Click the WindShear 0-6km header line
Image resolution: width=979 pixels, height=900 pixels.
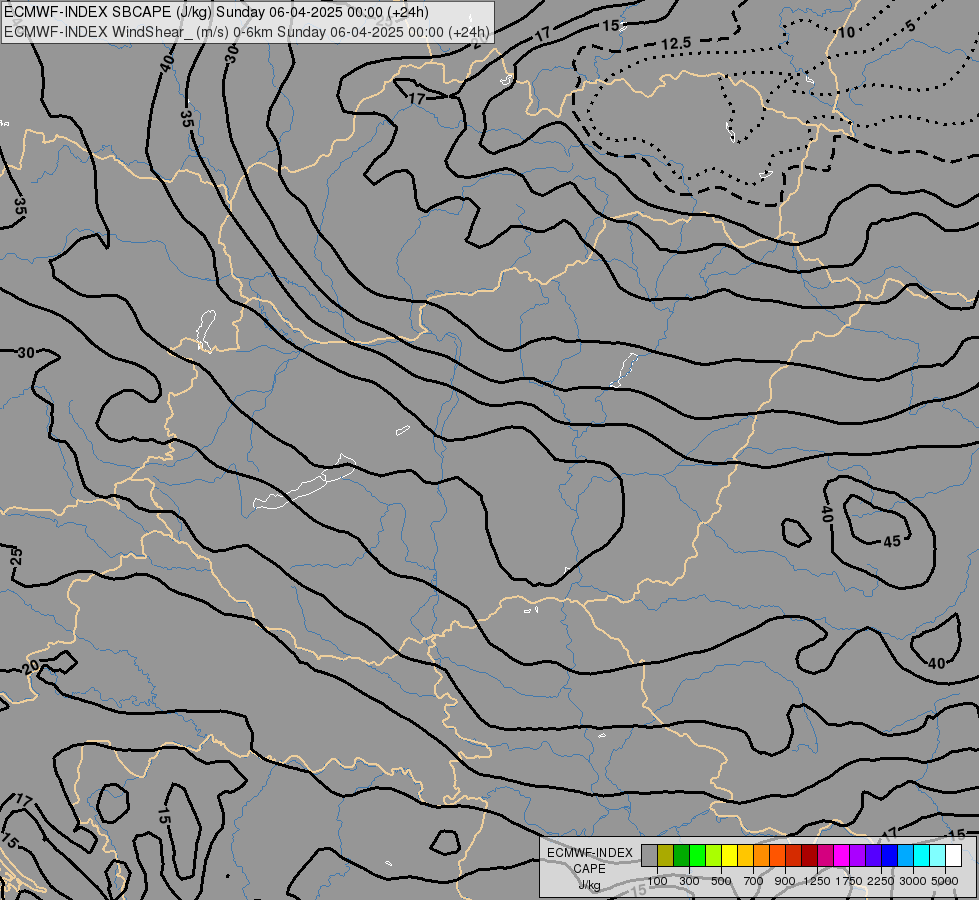coord(247,32)
